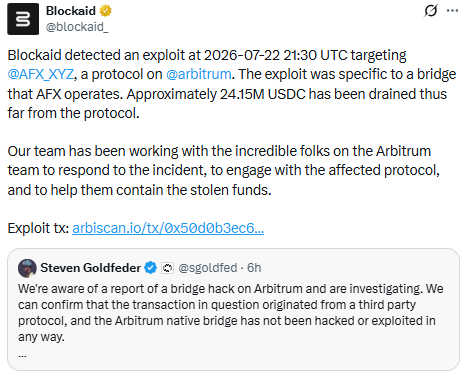Open Blockaid profile avatar logo
The height and width of the screenshot is (376, 465).
point(23,19)
